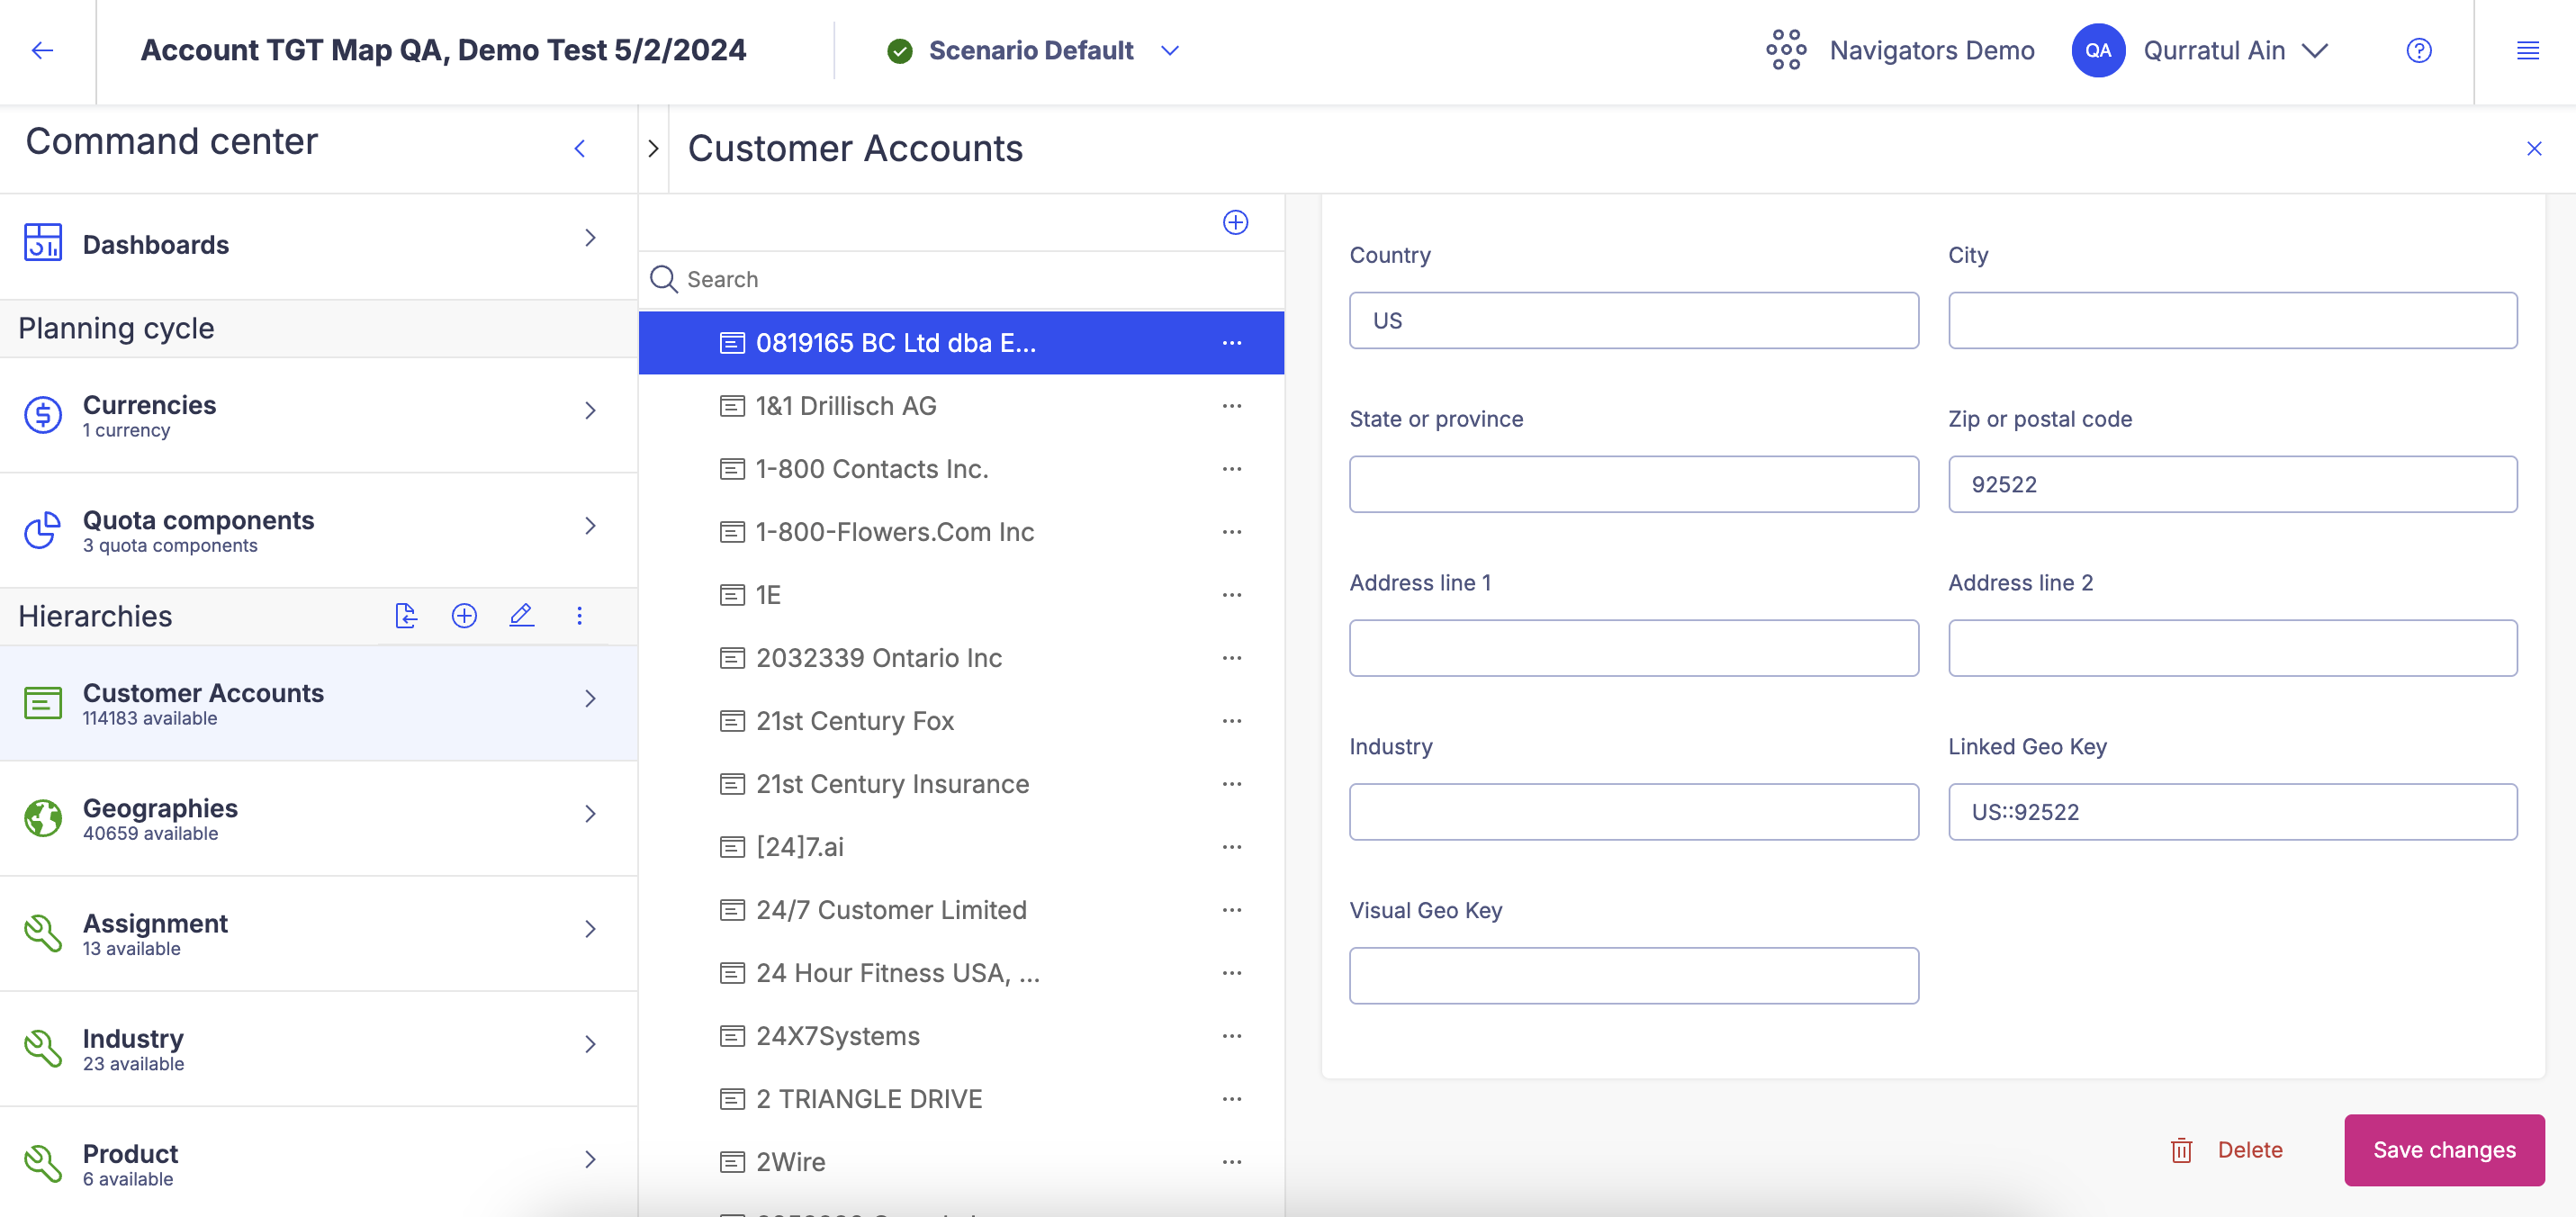Open the Hierarchies more options menu
Image resolution: width=2576 pixels, height=1217 pixels.
[579, 615]
